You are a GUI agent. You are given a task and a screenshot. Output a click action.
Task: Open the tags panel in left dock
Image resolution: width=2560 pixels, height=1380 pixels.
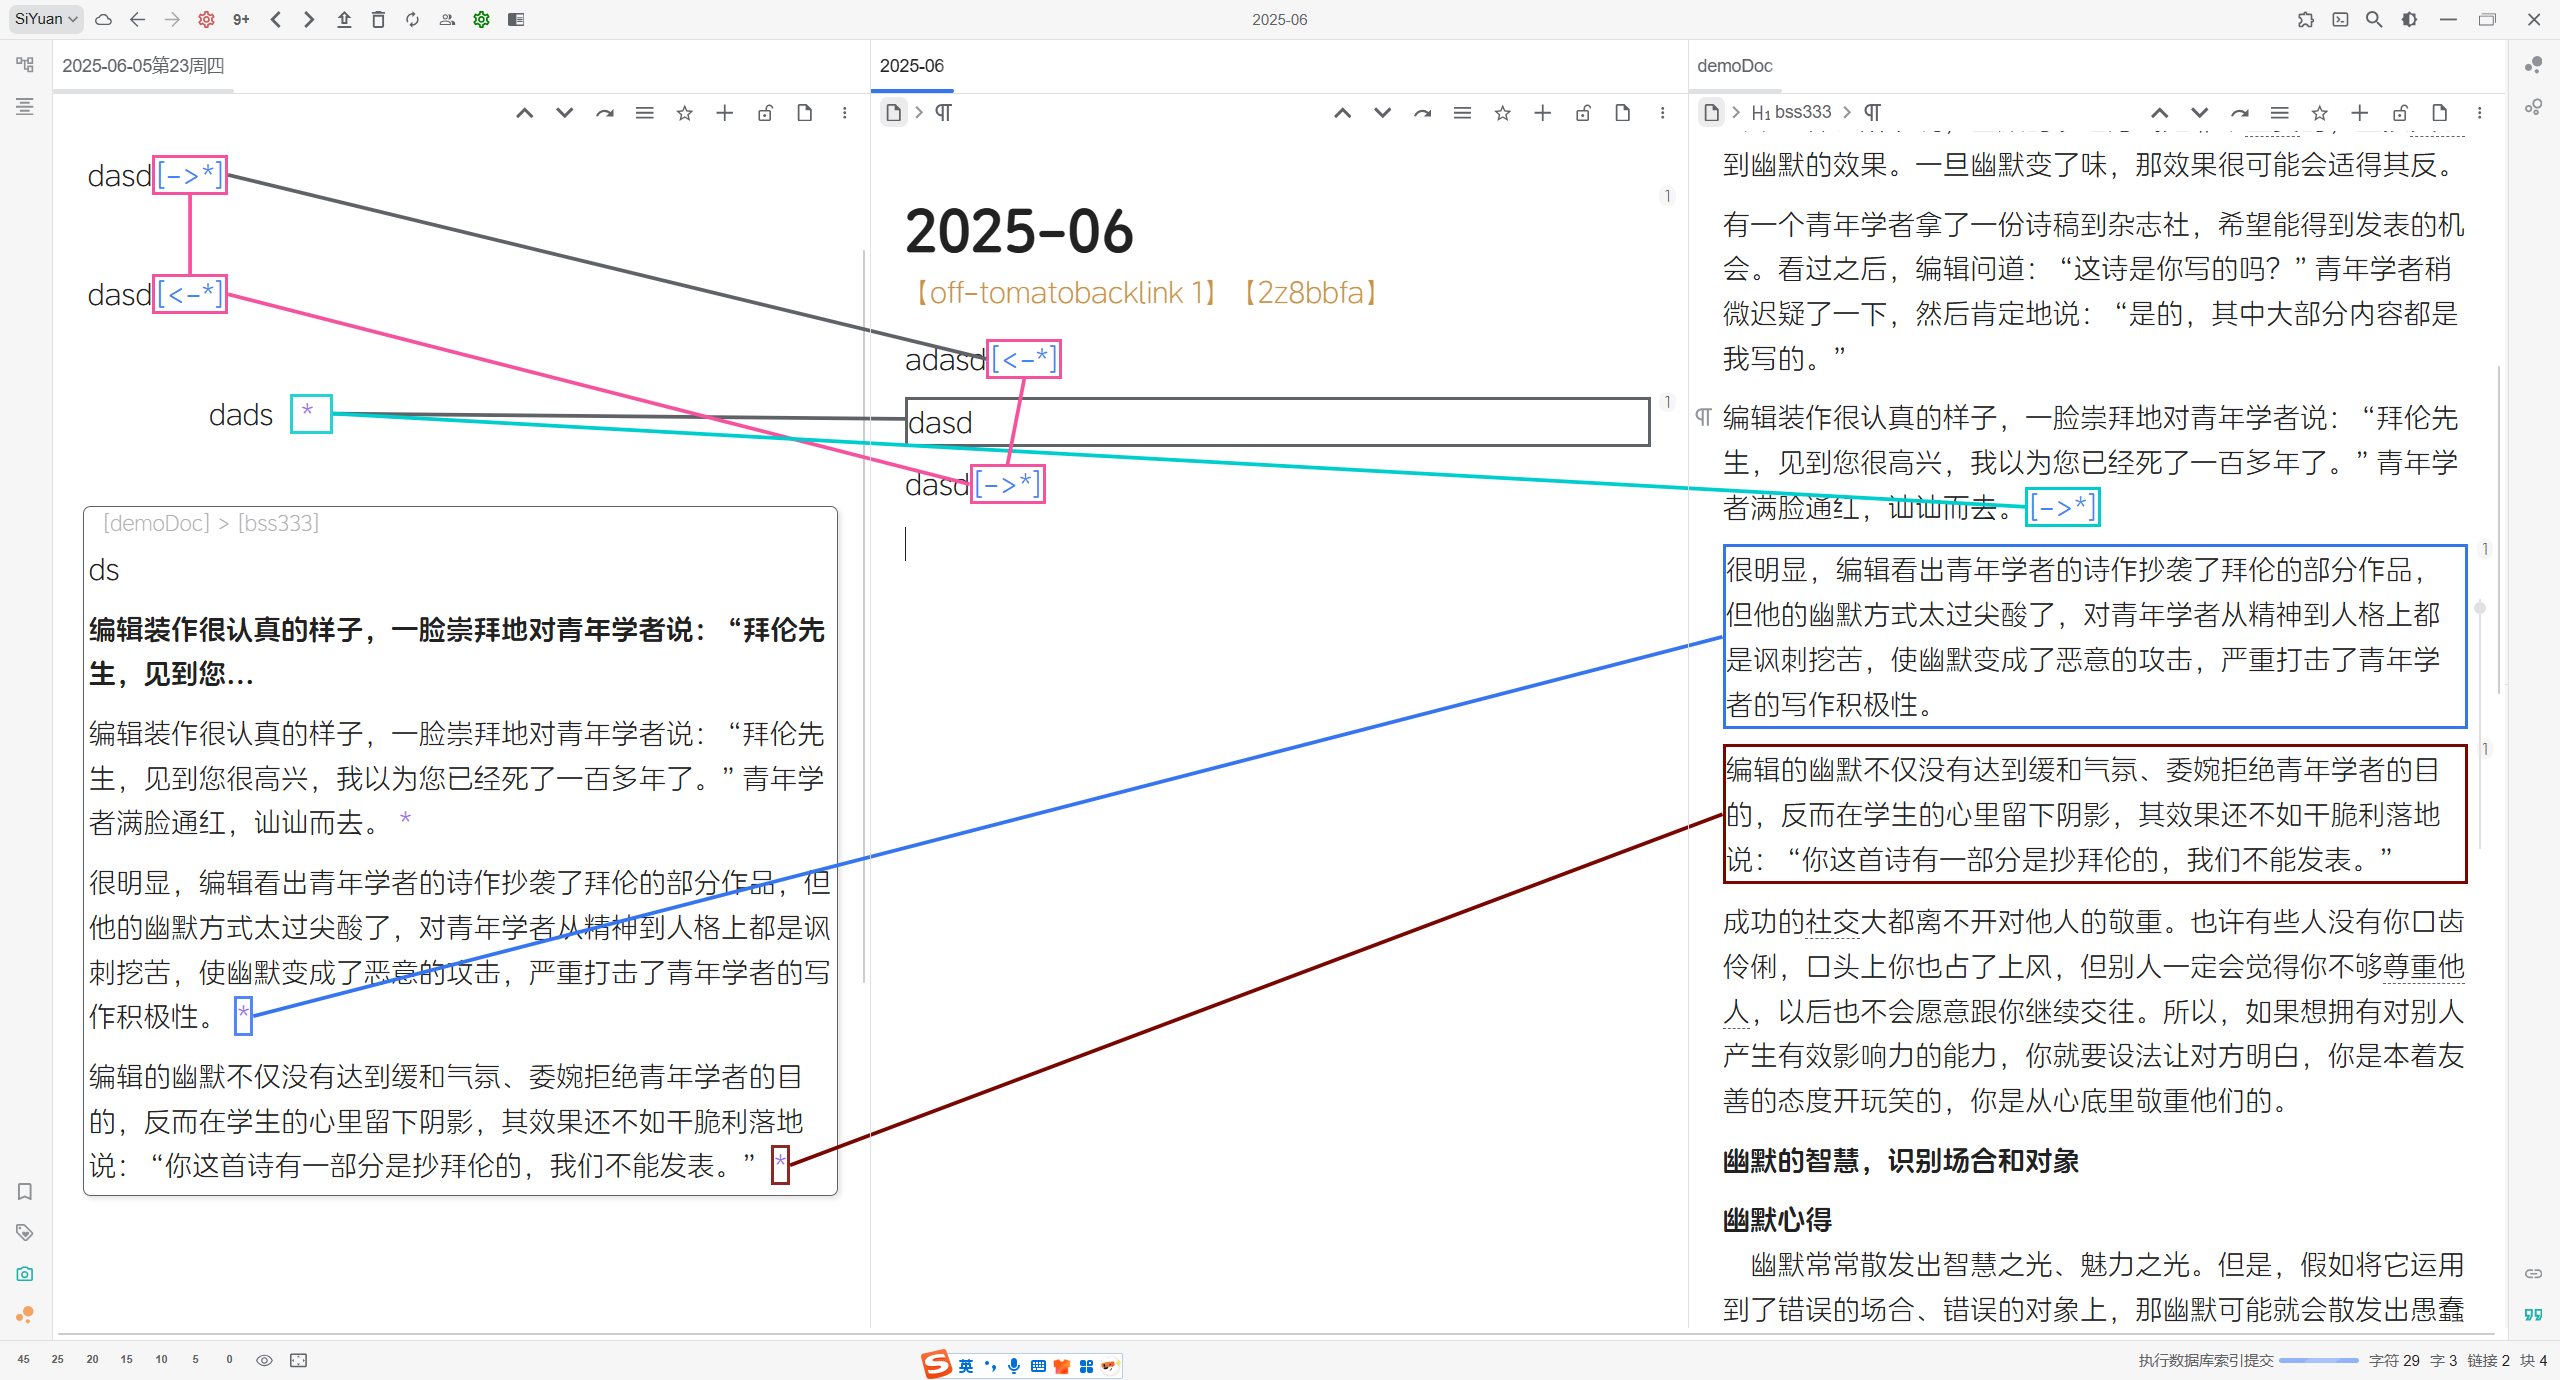tap(25, 1232)
